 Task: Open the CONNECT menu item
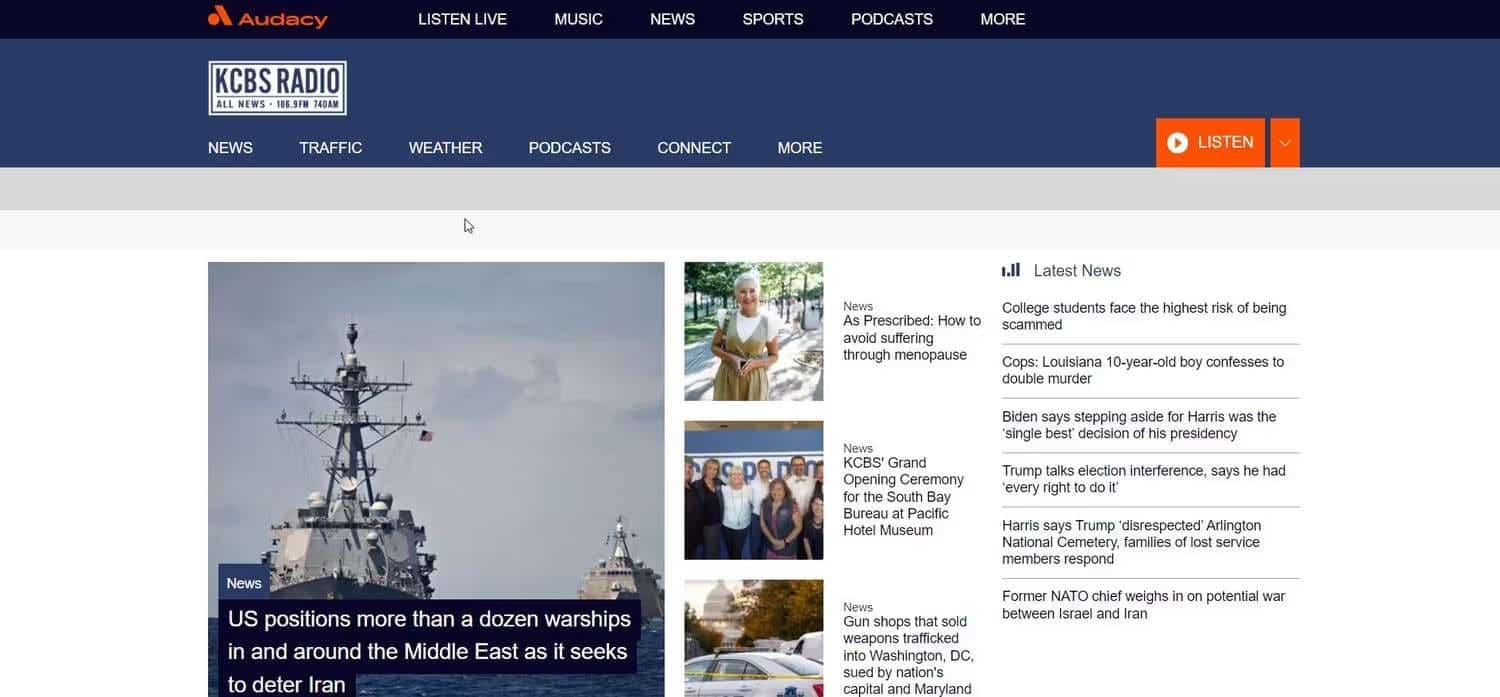693,148
